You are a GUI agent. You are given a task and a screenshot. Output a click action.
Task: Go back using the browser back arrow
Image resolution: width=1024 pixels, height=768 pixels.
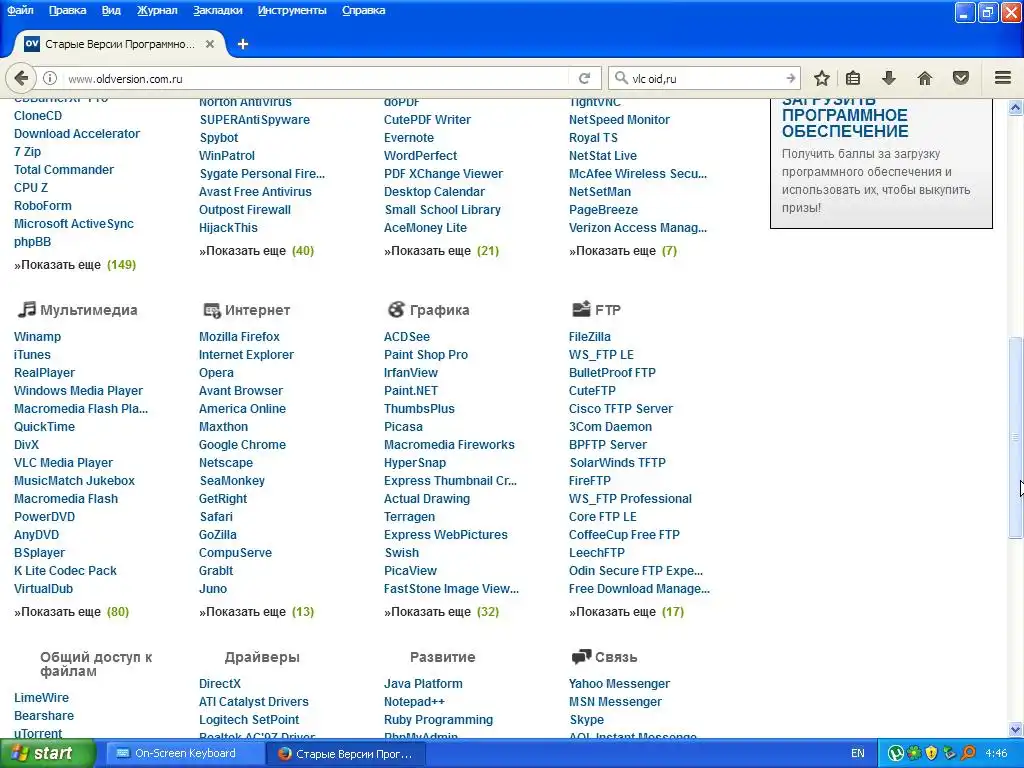[21, 78]
